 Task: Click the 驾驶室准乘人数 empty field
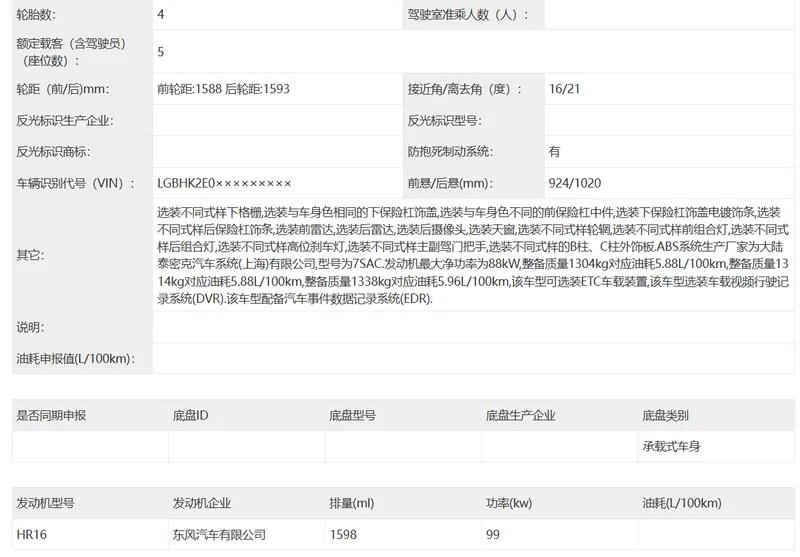[x=669, y=14]
